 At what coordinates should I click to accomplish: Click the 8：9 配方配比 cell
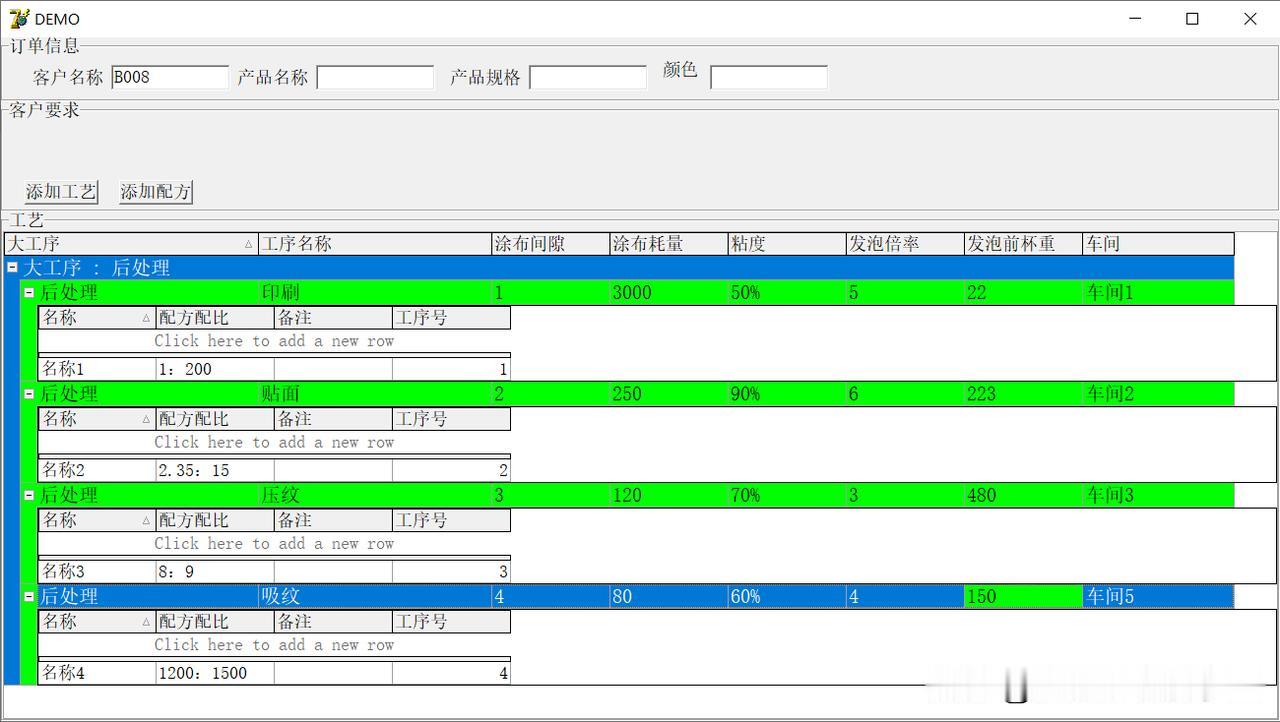click(215, 572)
